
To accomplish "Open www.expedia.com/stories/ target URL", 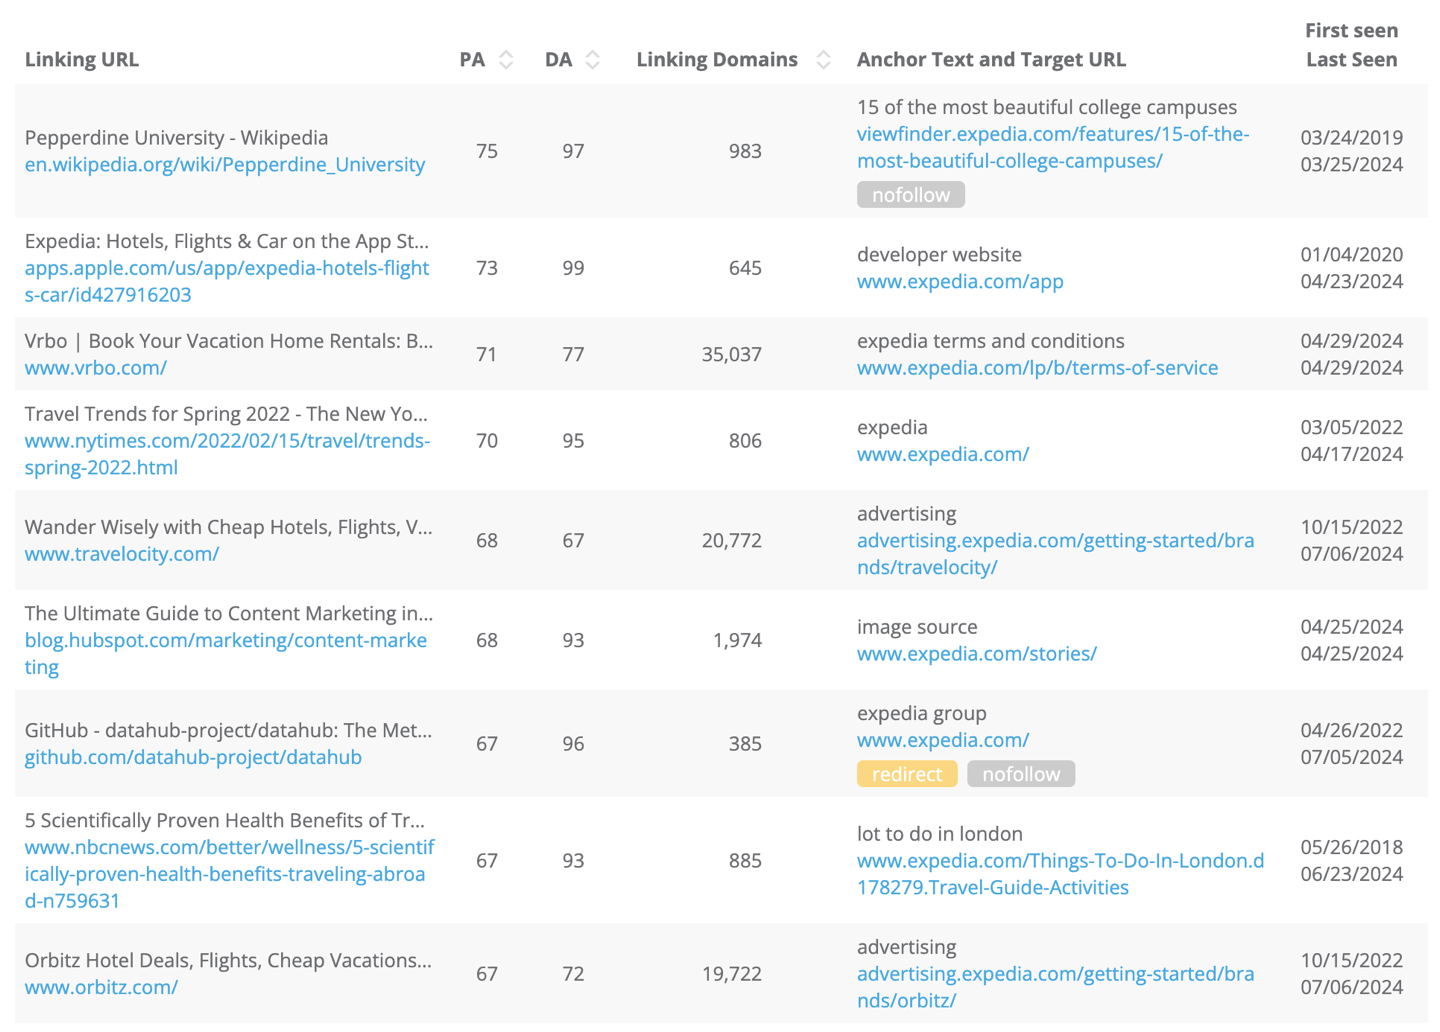I will click(977, 653).
